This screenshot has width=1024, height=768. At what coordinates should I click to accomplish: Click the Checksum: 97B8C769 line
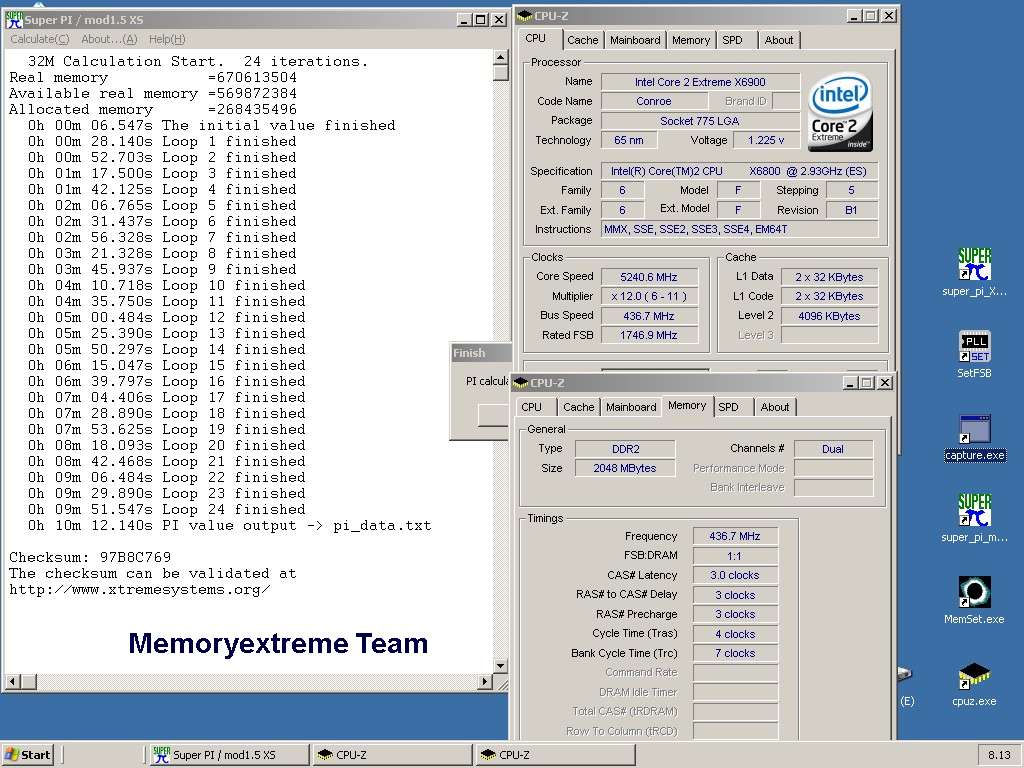tap(90, 558)
